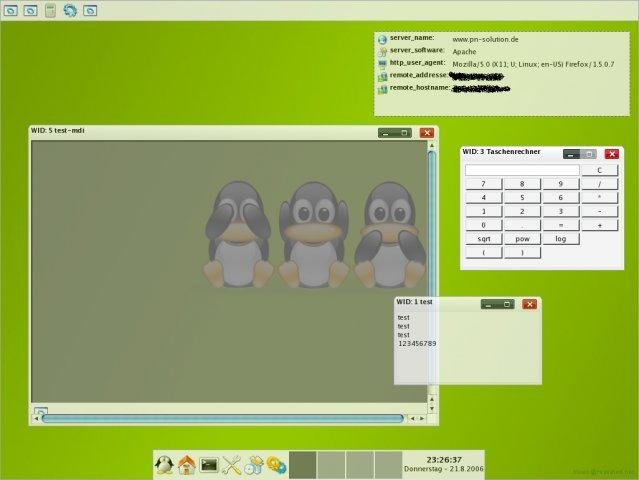Click the leftmost window icon in top taskbar
639x480 pixels.
pyautogui.click(x=11, y=11)
